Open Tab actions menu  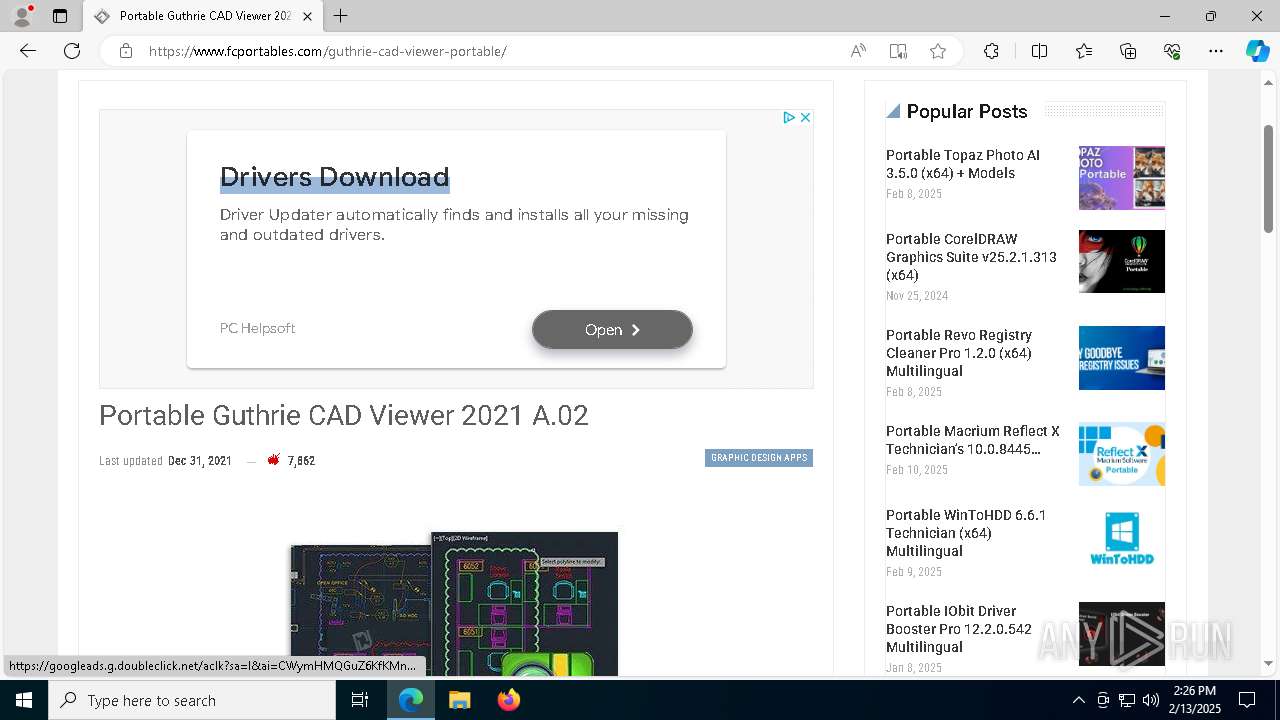(x=60, y=16)
